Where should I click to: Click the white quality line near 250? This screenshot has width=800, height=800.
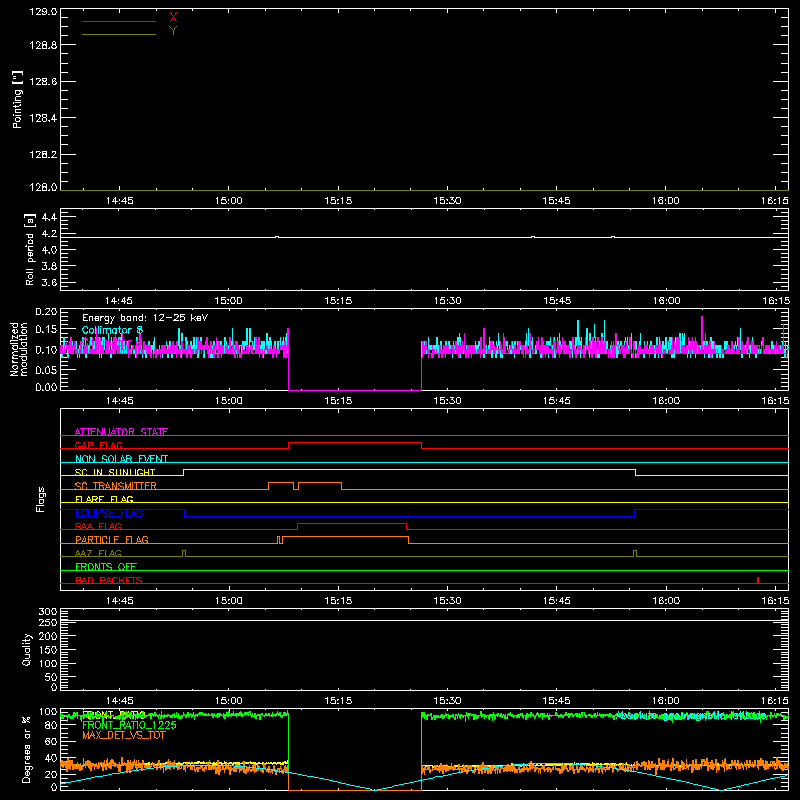pos(424,620)
